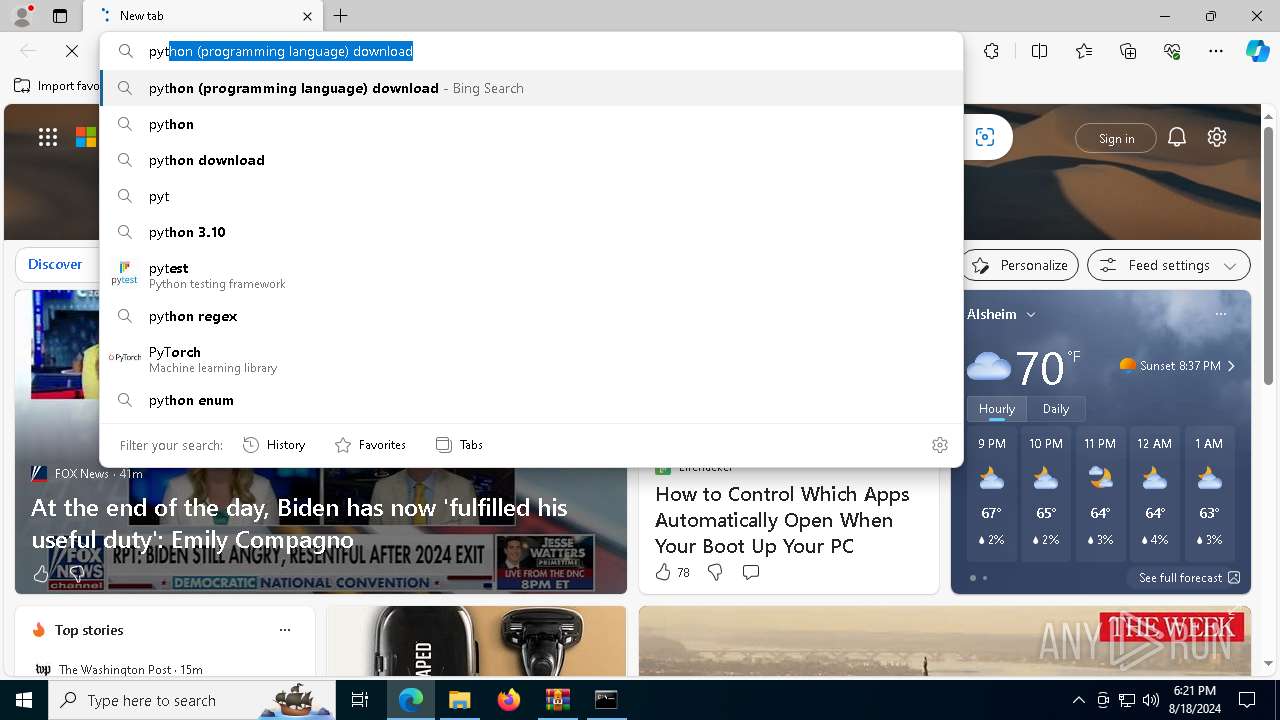Screen dimensions: 1280x720
Task: Open Sunset 8:37 PM details arrow
Action: (1231, 366)
